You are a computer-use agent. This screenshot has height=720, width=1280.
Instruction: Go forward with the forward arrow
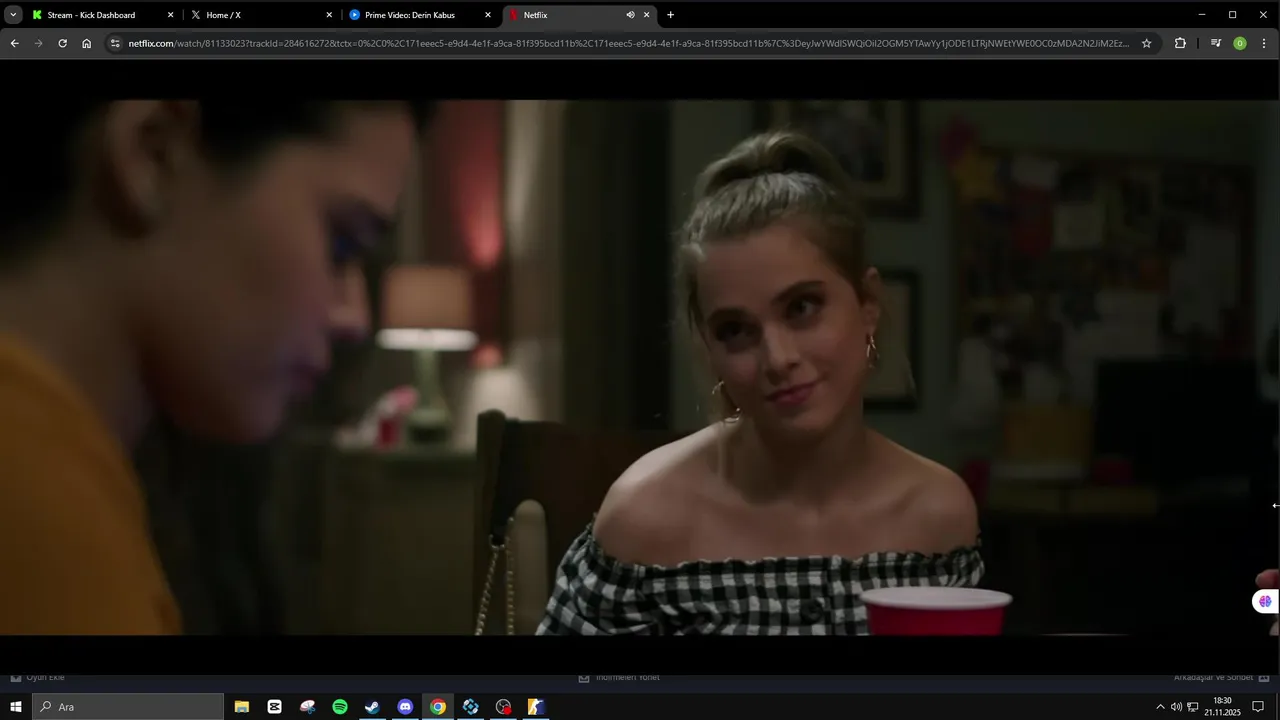38,43
